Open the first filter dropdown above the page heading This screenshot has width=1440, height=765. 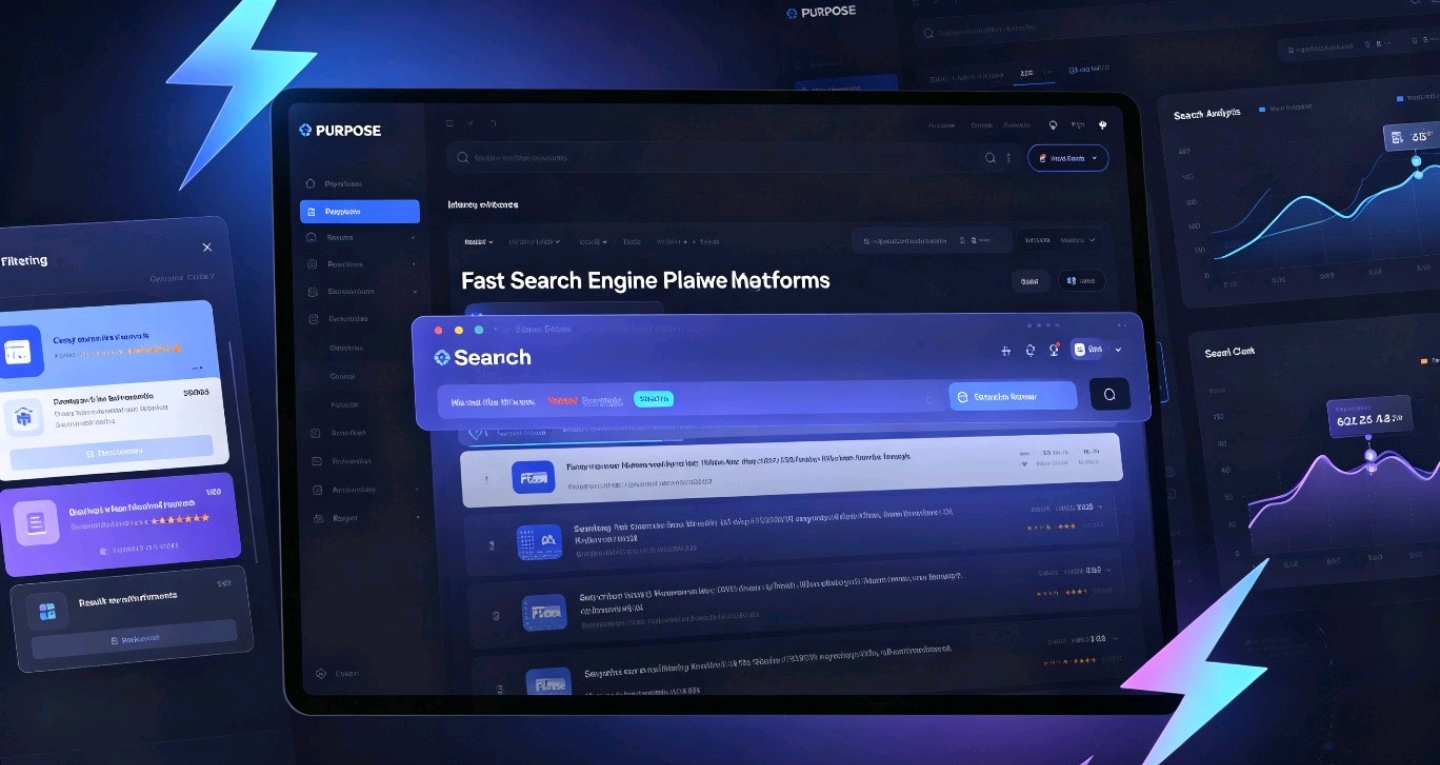(478, 242)
